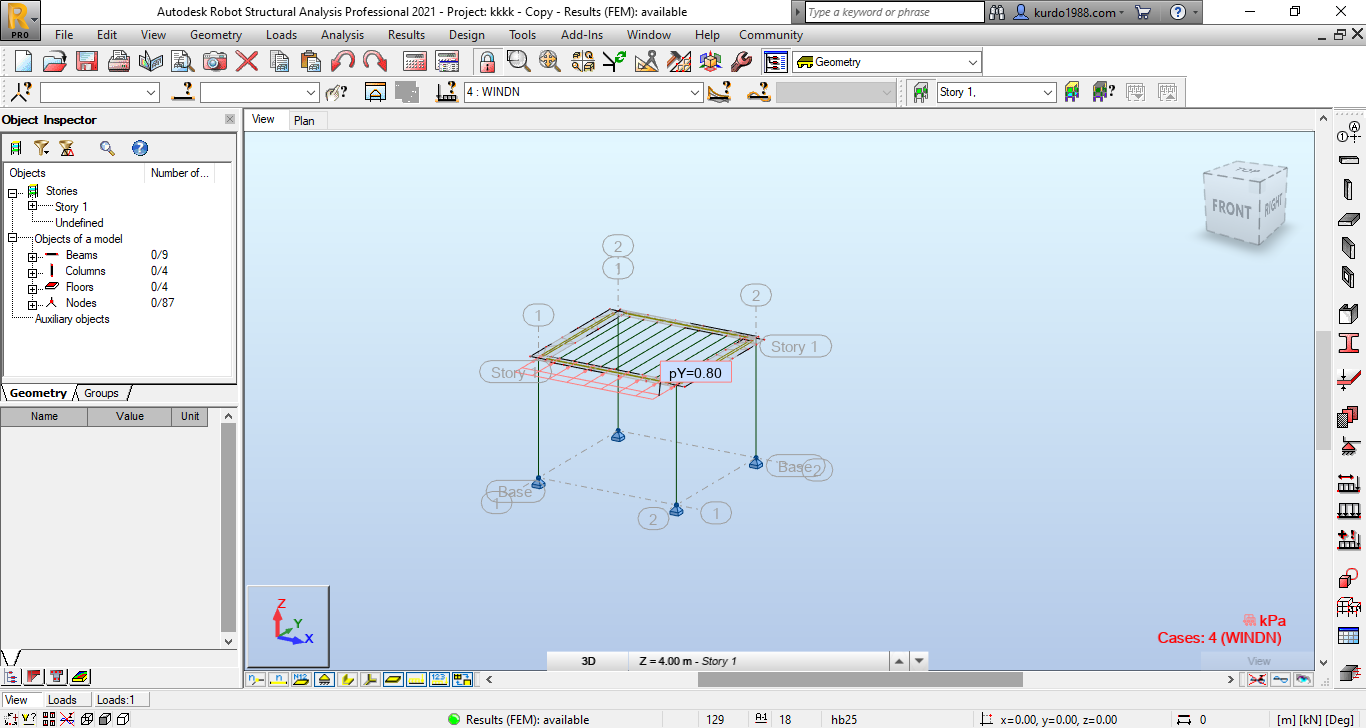Open Job Preferences with the wrench icon
This screenshot has height=728, width=1366.
740,61
